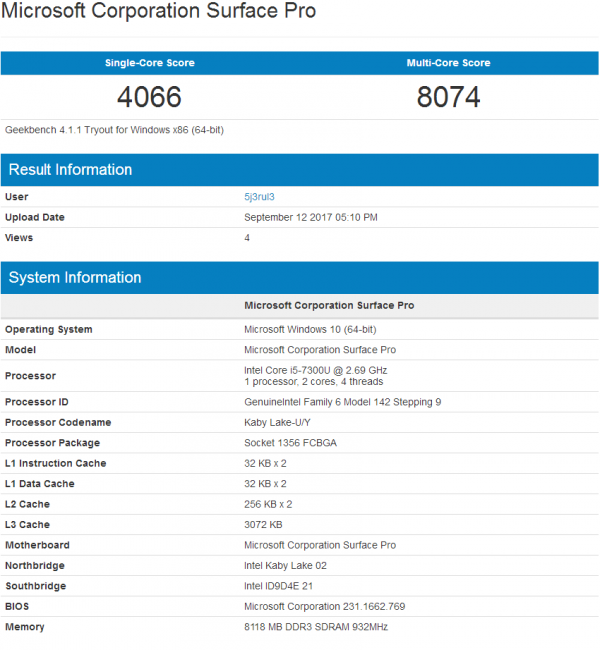Select the Southbridge row label
Image resolution: width=600 pixels, height=650 pixels.
[x=36, y=586]
